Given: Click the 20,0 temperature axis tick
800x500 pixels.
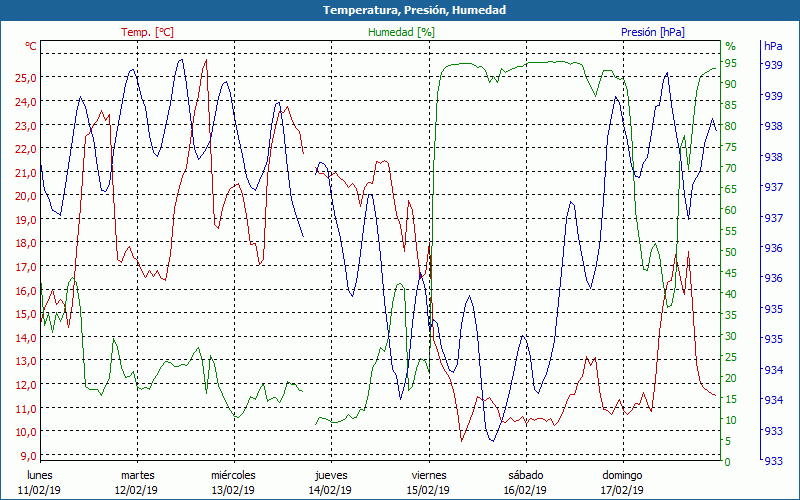Looking at the screenshot, I should pos(27,195).
